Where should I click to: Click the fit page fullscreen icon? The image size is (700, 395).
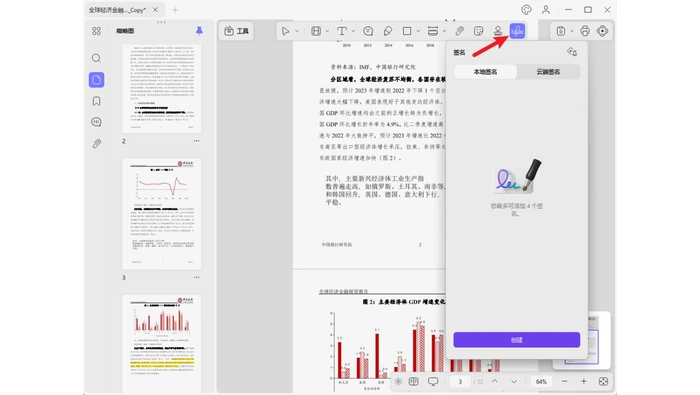pos(603,382)
